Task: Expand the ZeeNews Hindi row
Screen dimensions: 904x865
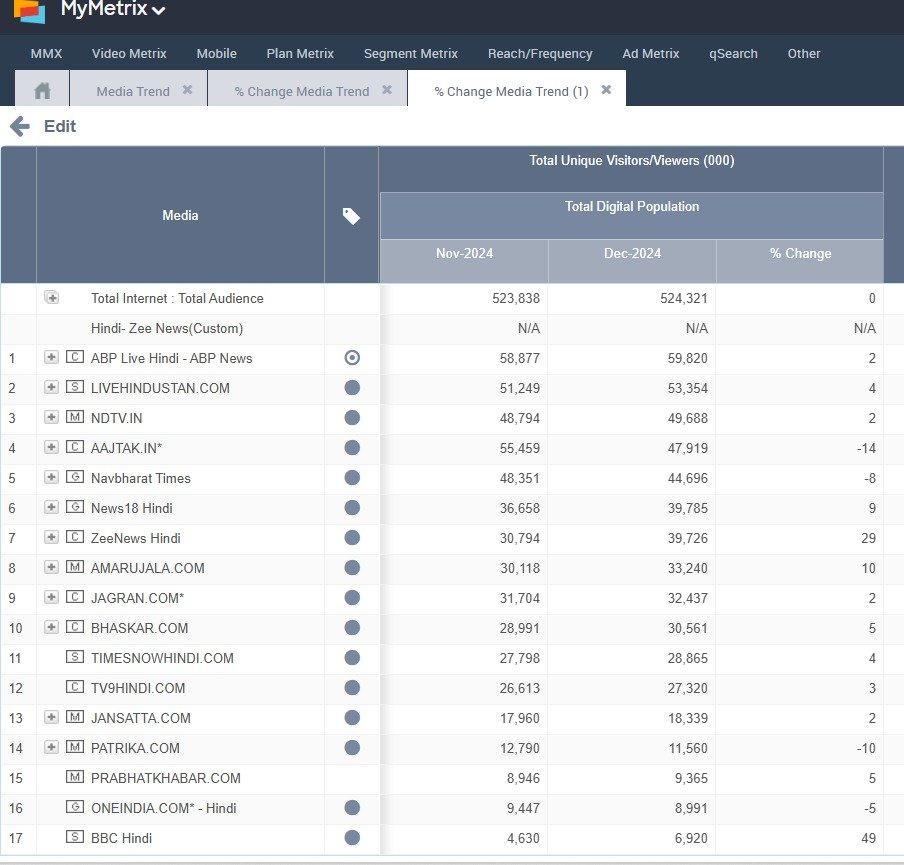Action: (51, 537)
